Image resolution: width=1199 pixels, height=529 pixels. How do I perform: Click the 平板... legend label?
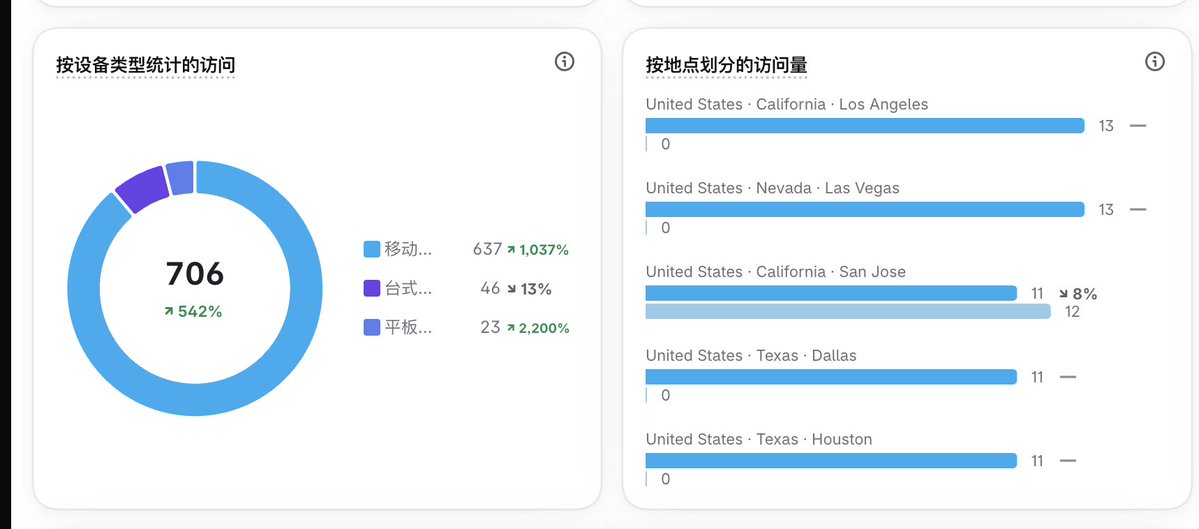coord(408,328)
